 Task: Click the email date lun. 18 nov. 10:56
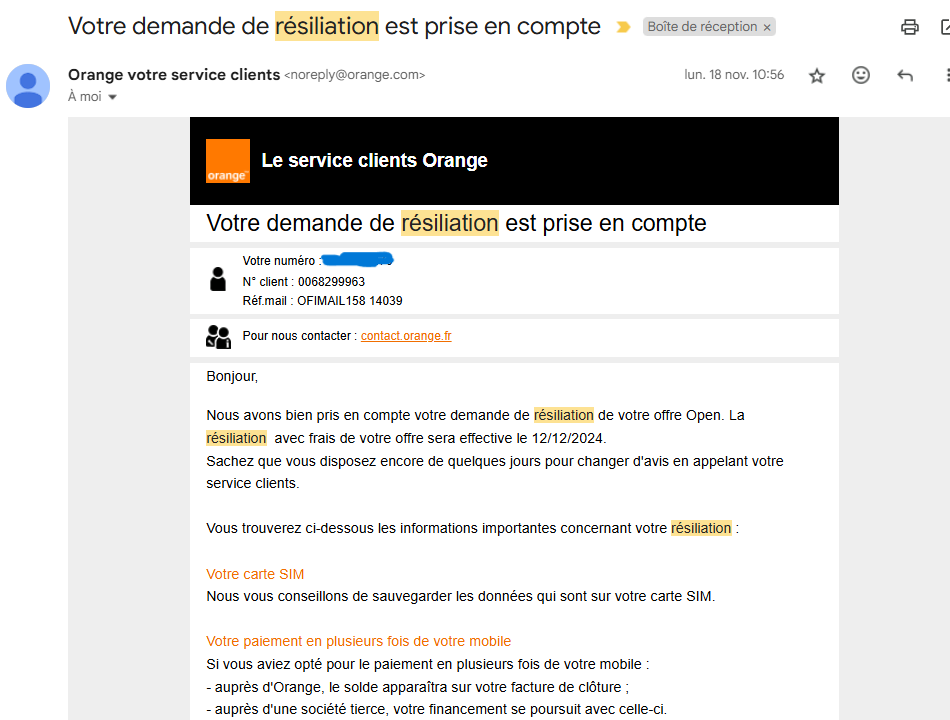click(x=734, y=75)
